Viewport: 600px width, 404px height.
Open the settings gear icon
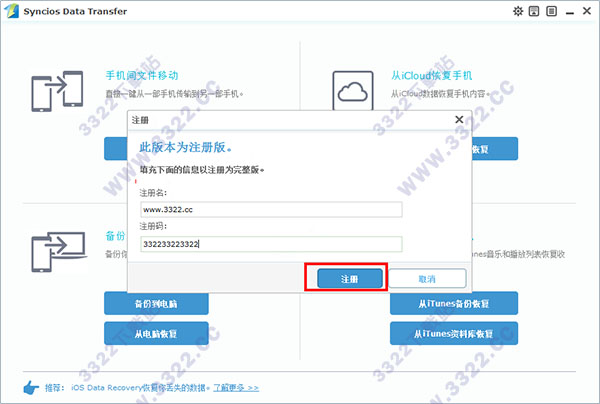point(518,11)
